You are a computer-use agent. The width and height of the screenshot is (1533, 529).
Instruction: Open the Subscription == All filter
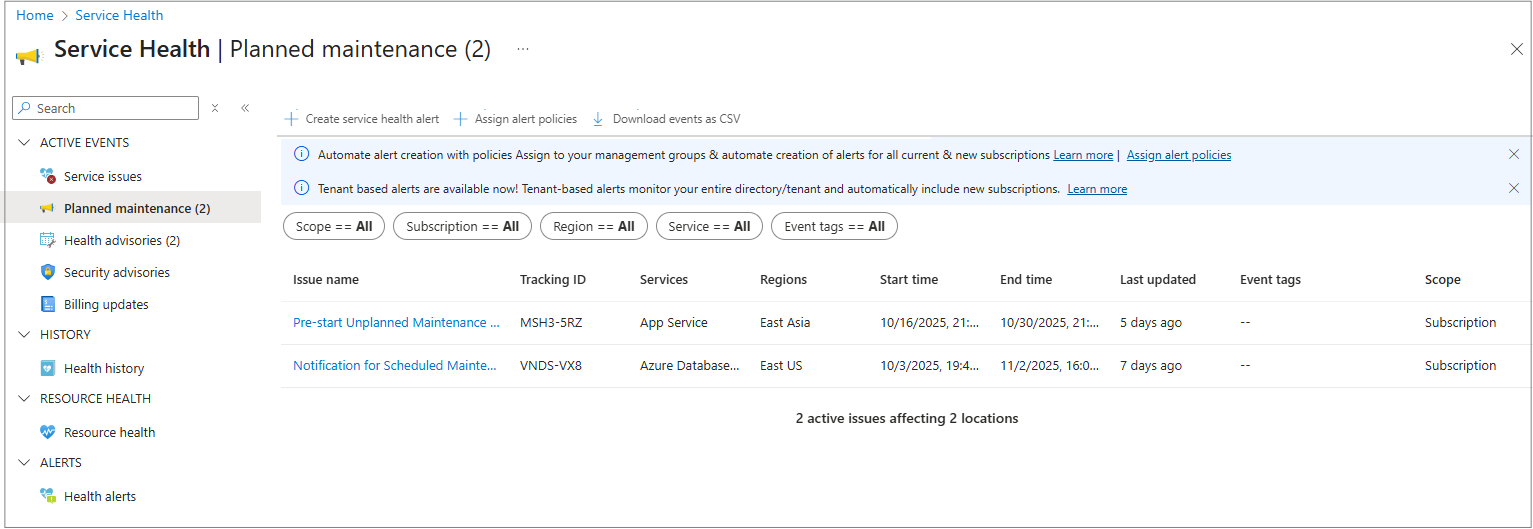pyautogui.click(x=462, y=227)
